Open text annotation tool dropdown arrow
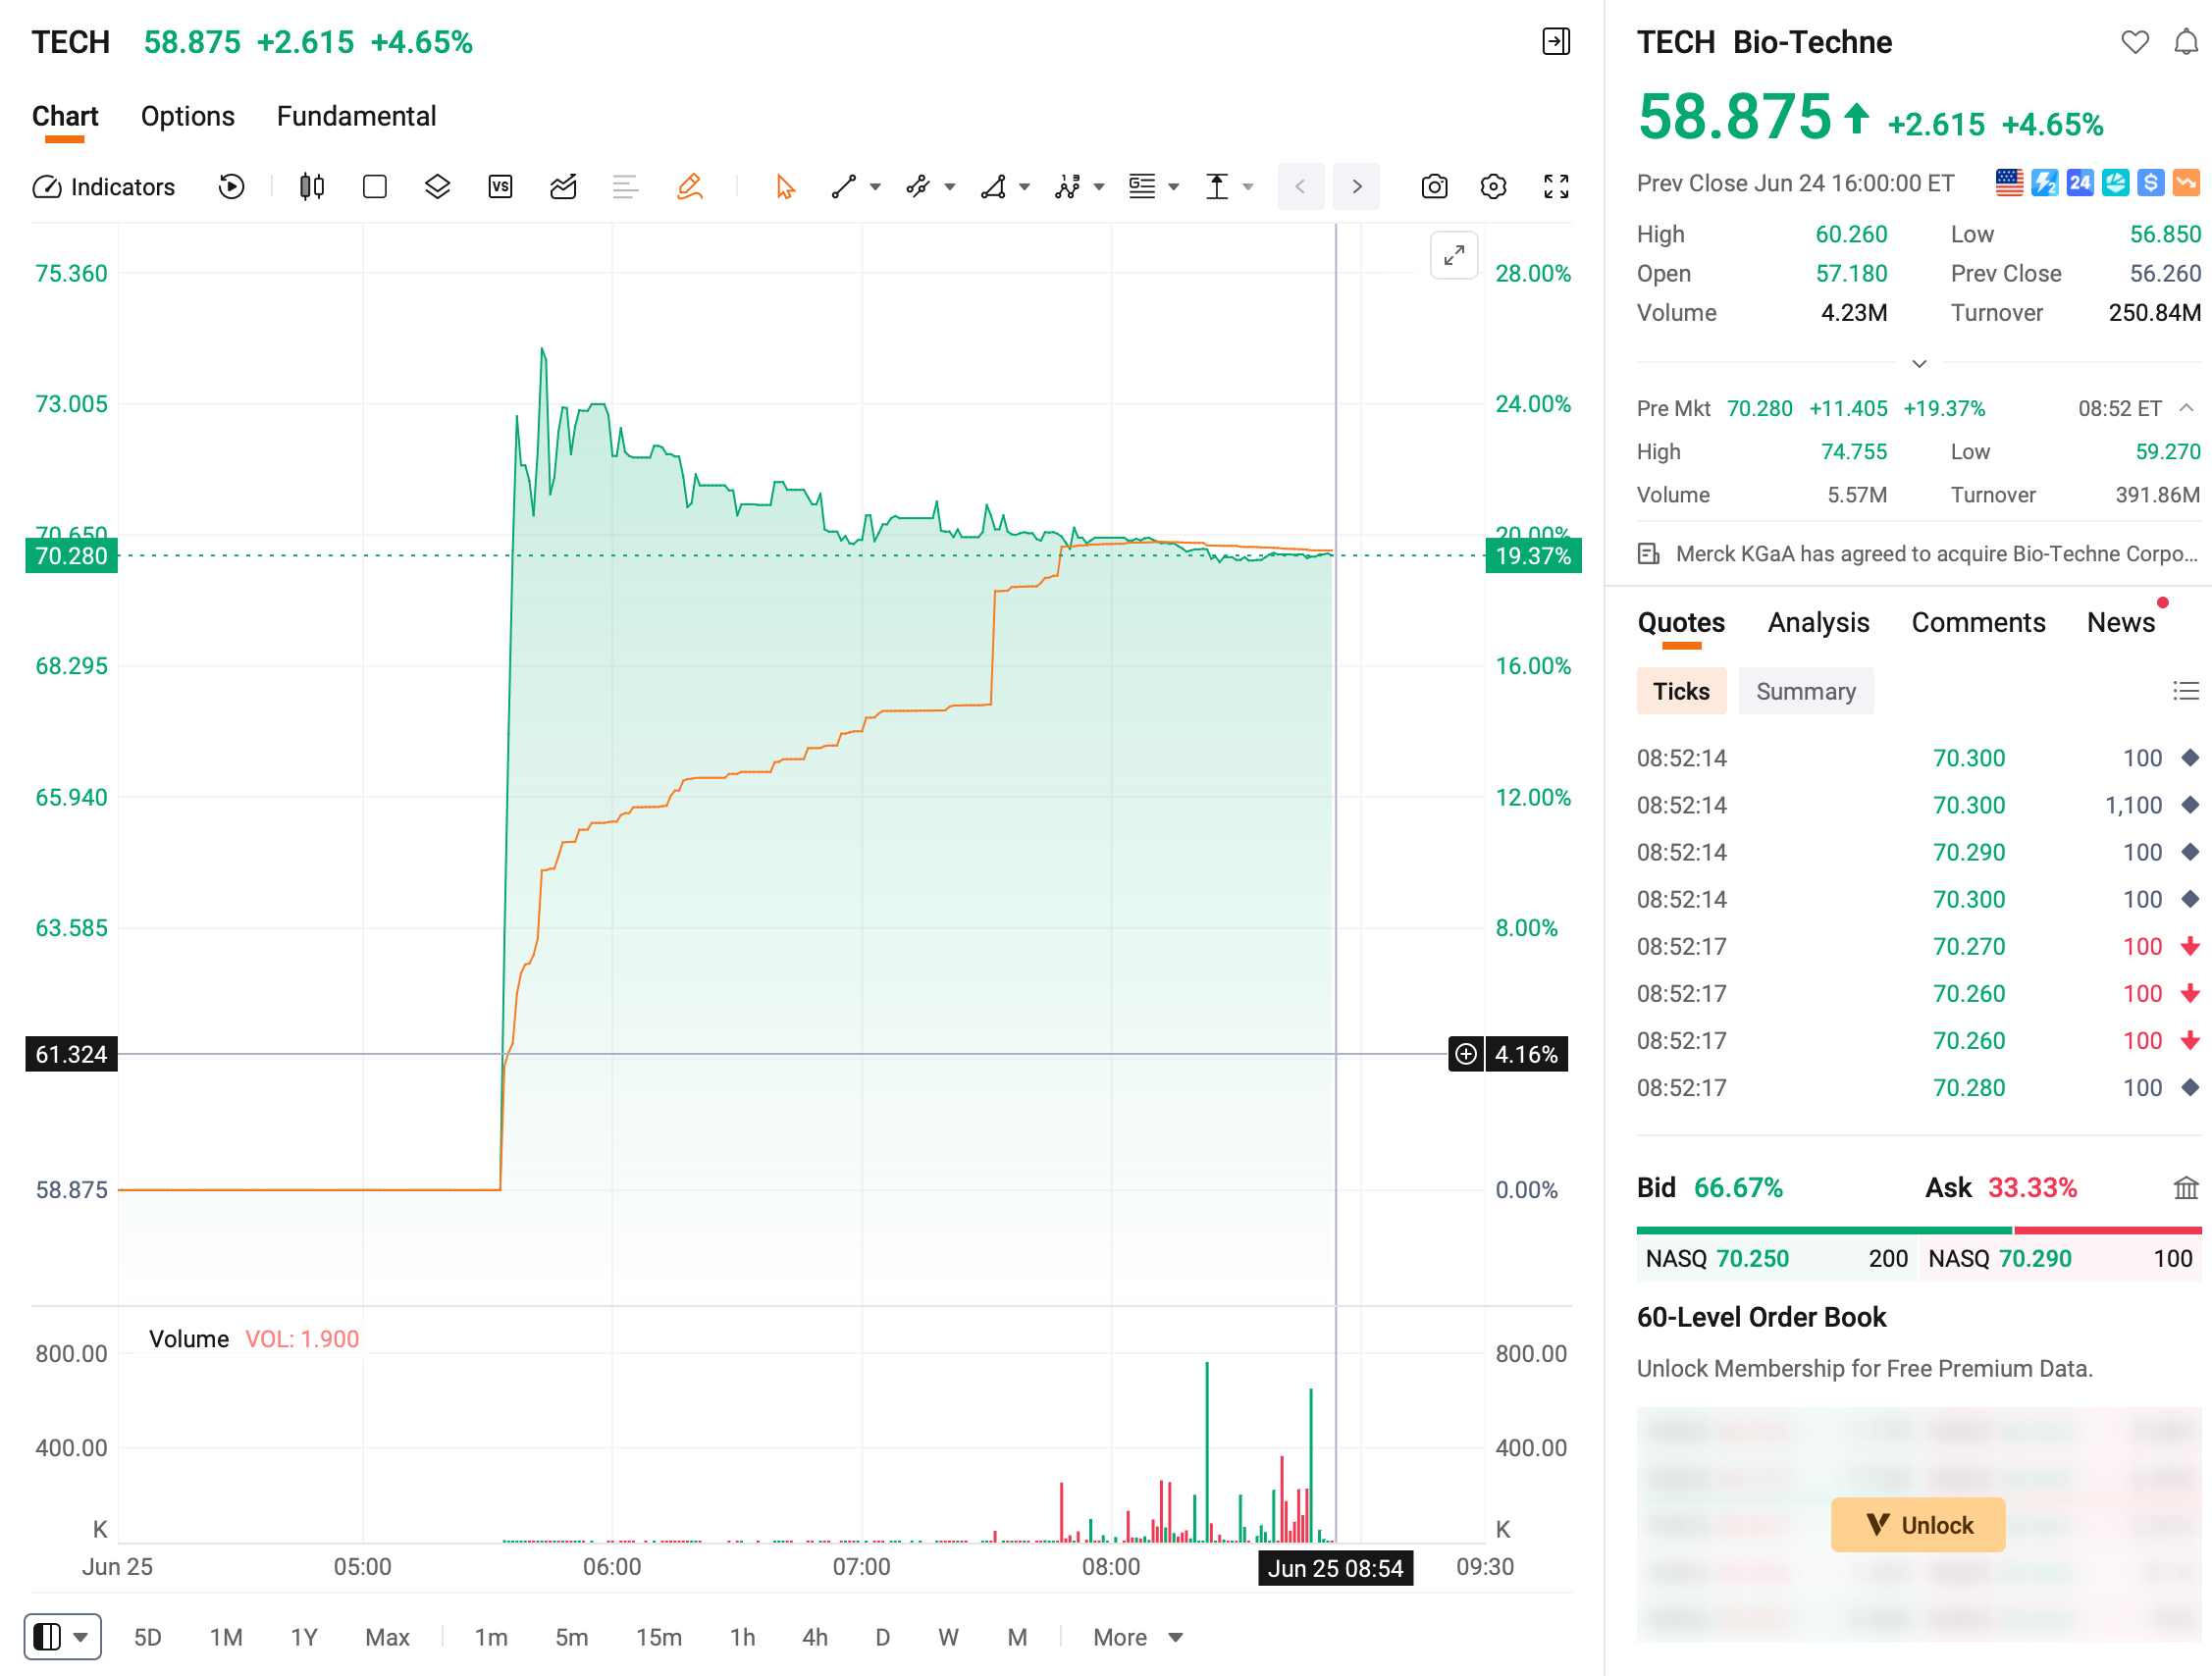 [x=1174, y=187]
